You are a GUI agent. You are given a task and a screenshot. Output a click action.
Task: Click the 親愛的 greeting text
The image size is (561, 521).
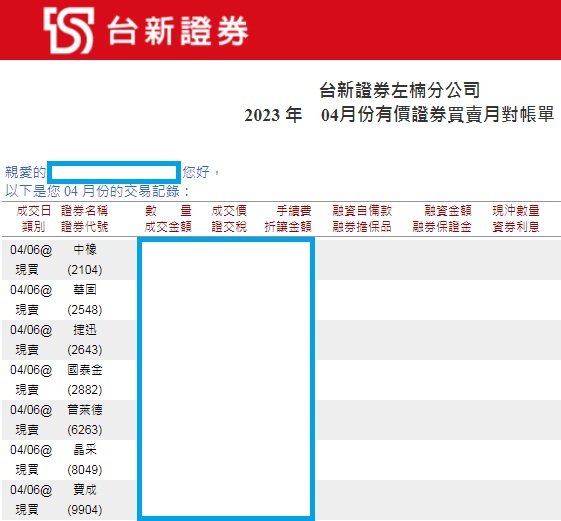pyautogui.click(x=25, y=172)
